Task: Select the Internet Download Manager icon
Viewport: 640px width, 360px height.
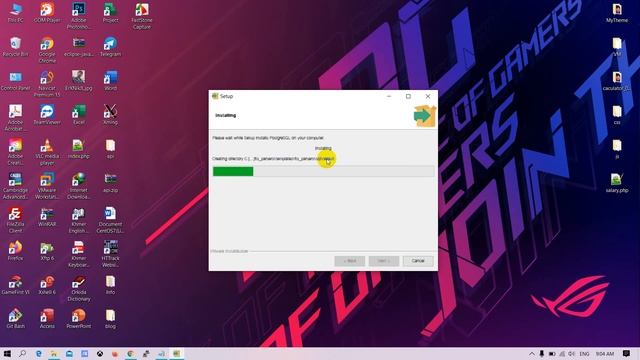Action: [79, 186]
